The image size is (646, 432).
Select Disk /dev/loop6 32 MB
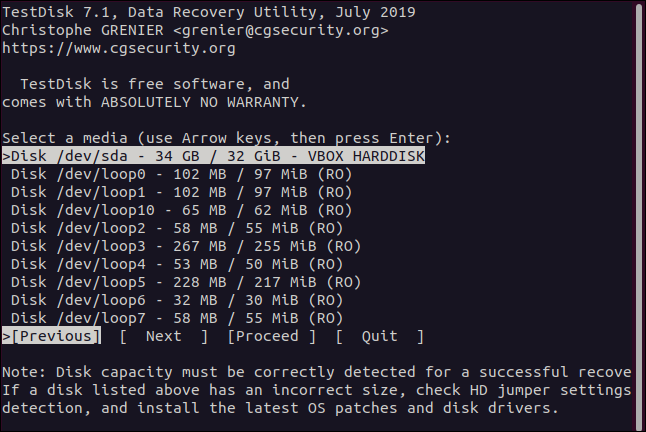click(x=177, y=300)
